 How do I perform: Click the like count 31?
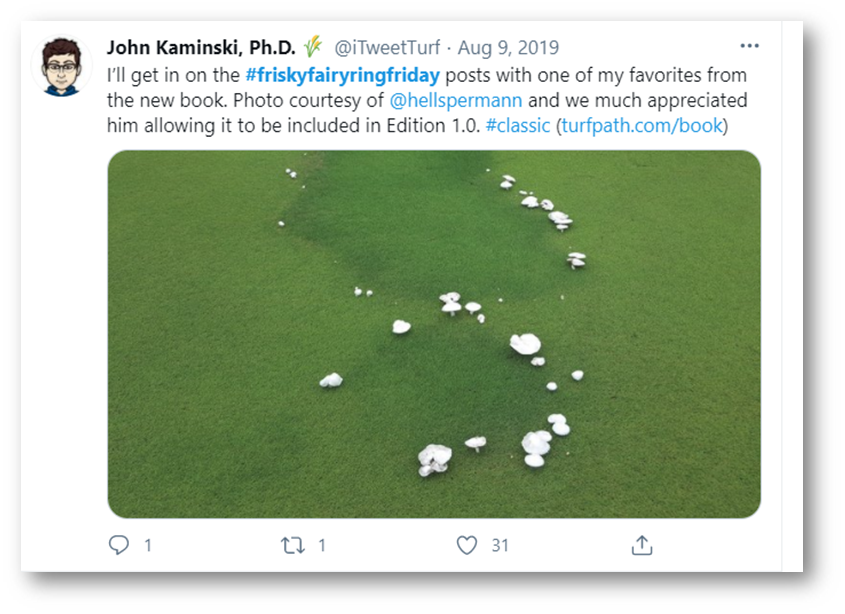click(500, 545)
